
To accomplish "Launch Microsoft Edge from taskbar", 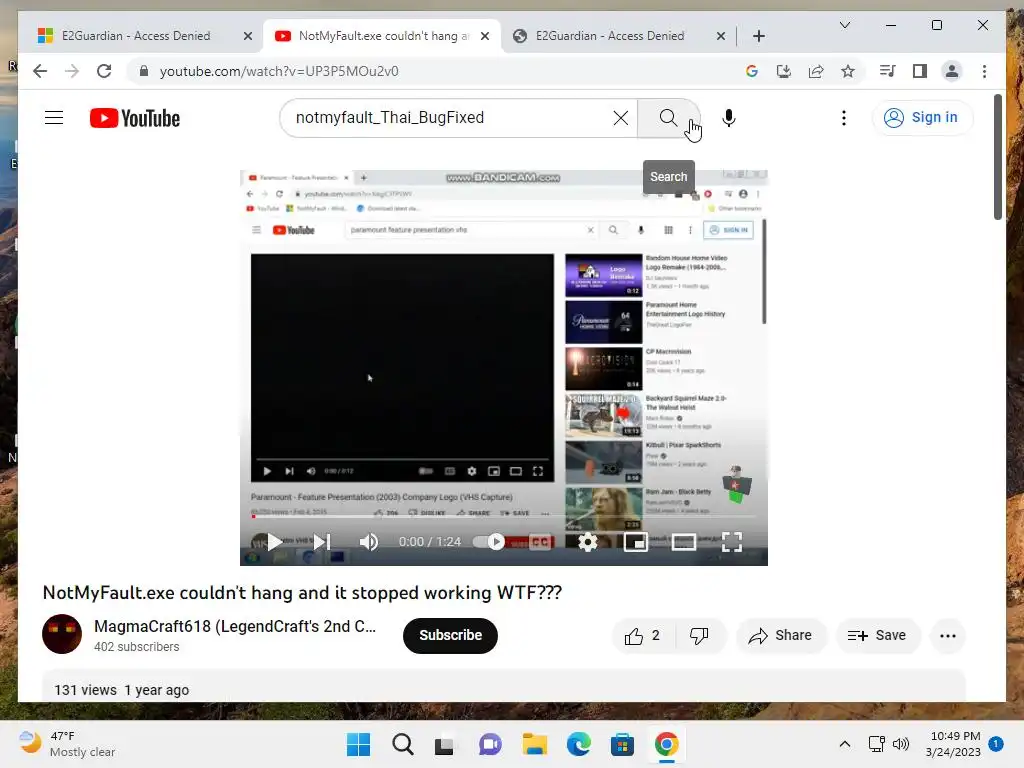I will [x=579, y=744].
